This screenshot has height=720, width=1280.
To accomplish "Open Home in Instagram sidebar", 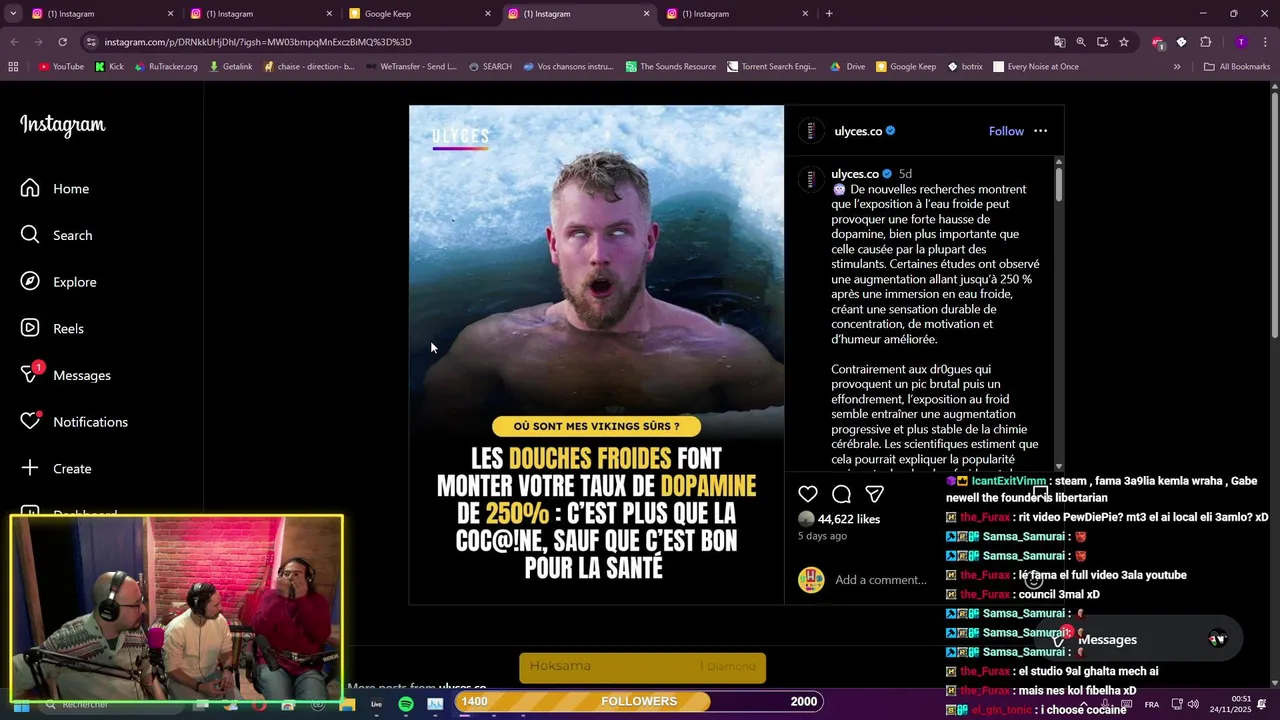I will (55, 188).
